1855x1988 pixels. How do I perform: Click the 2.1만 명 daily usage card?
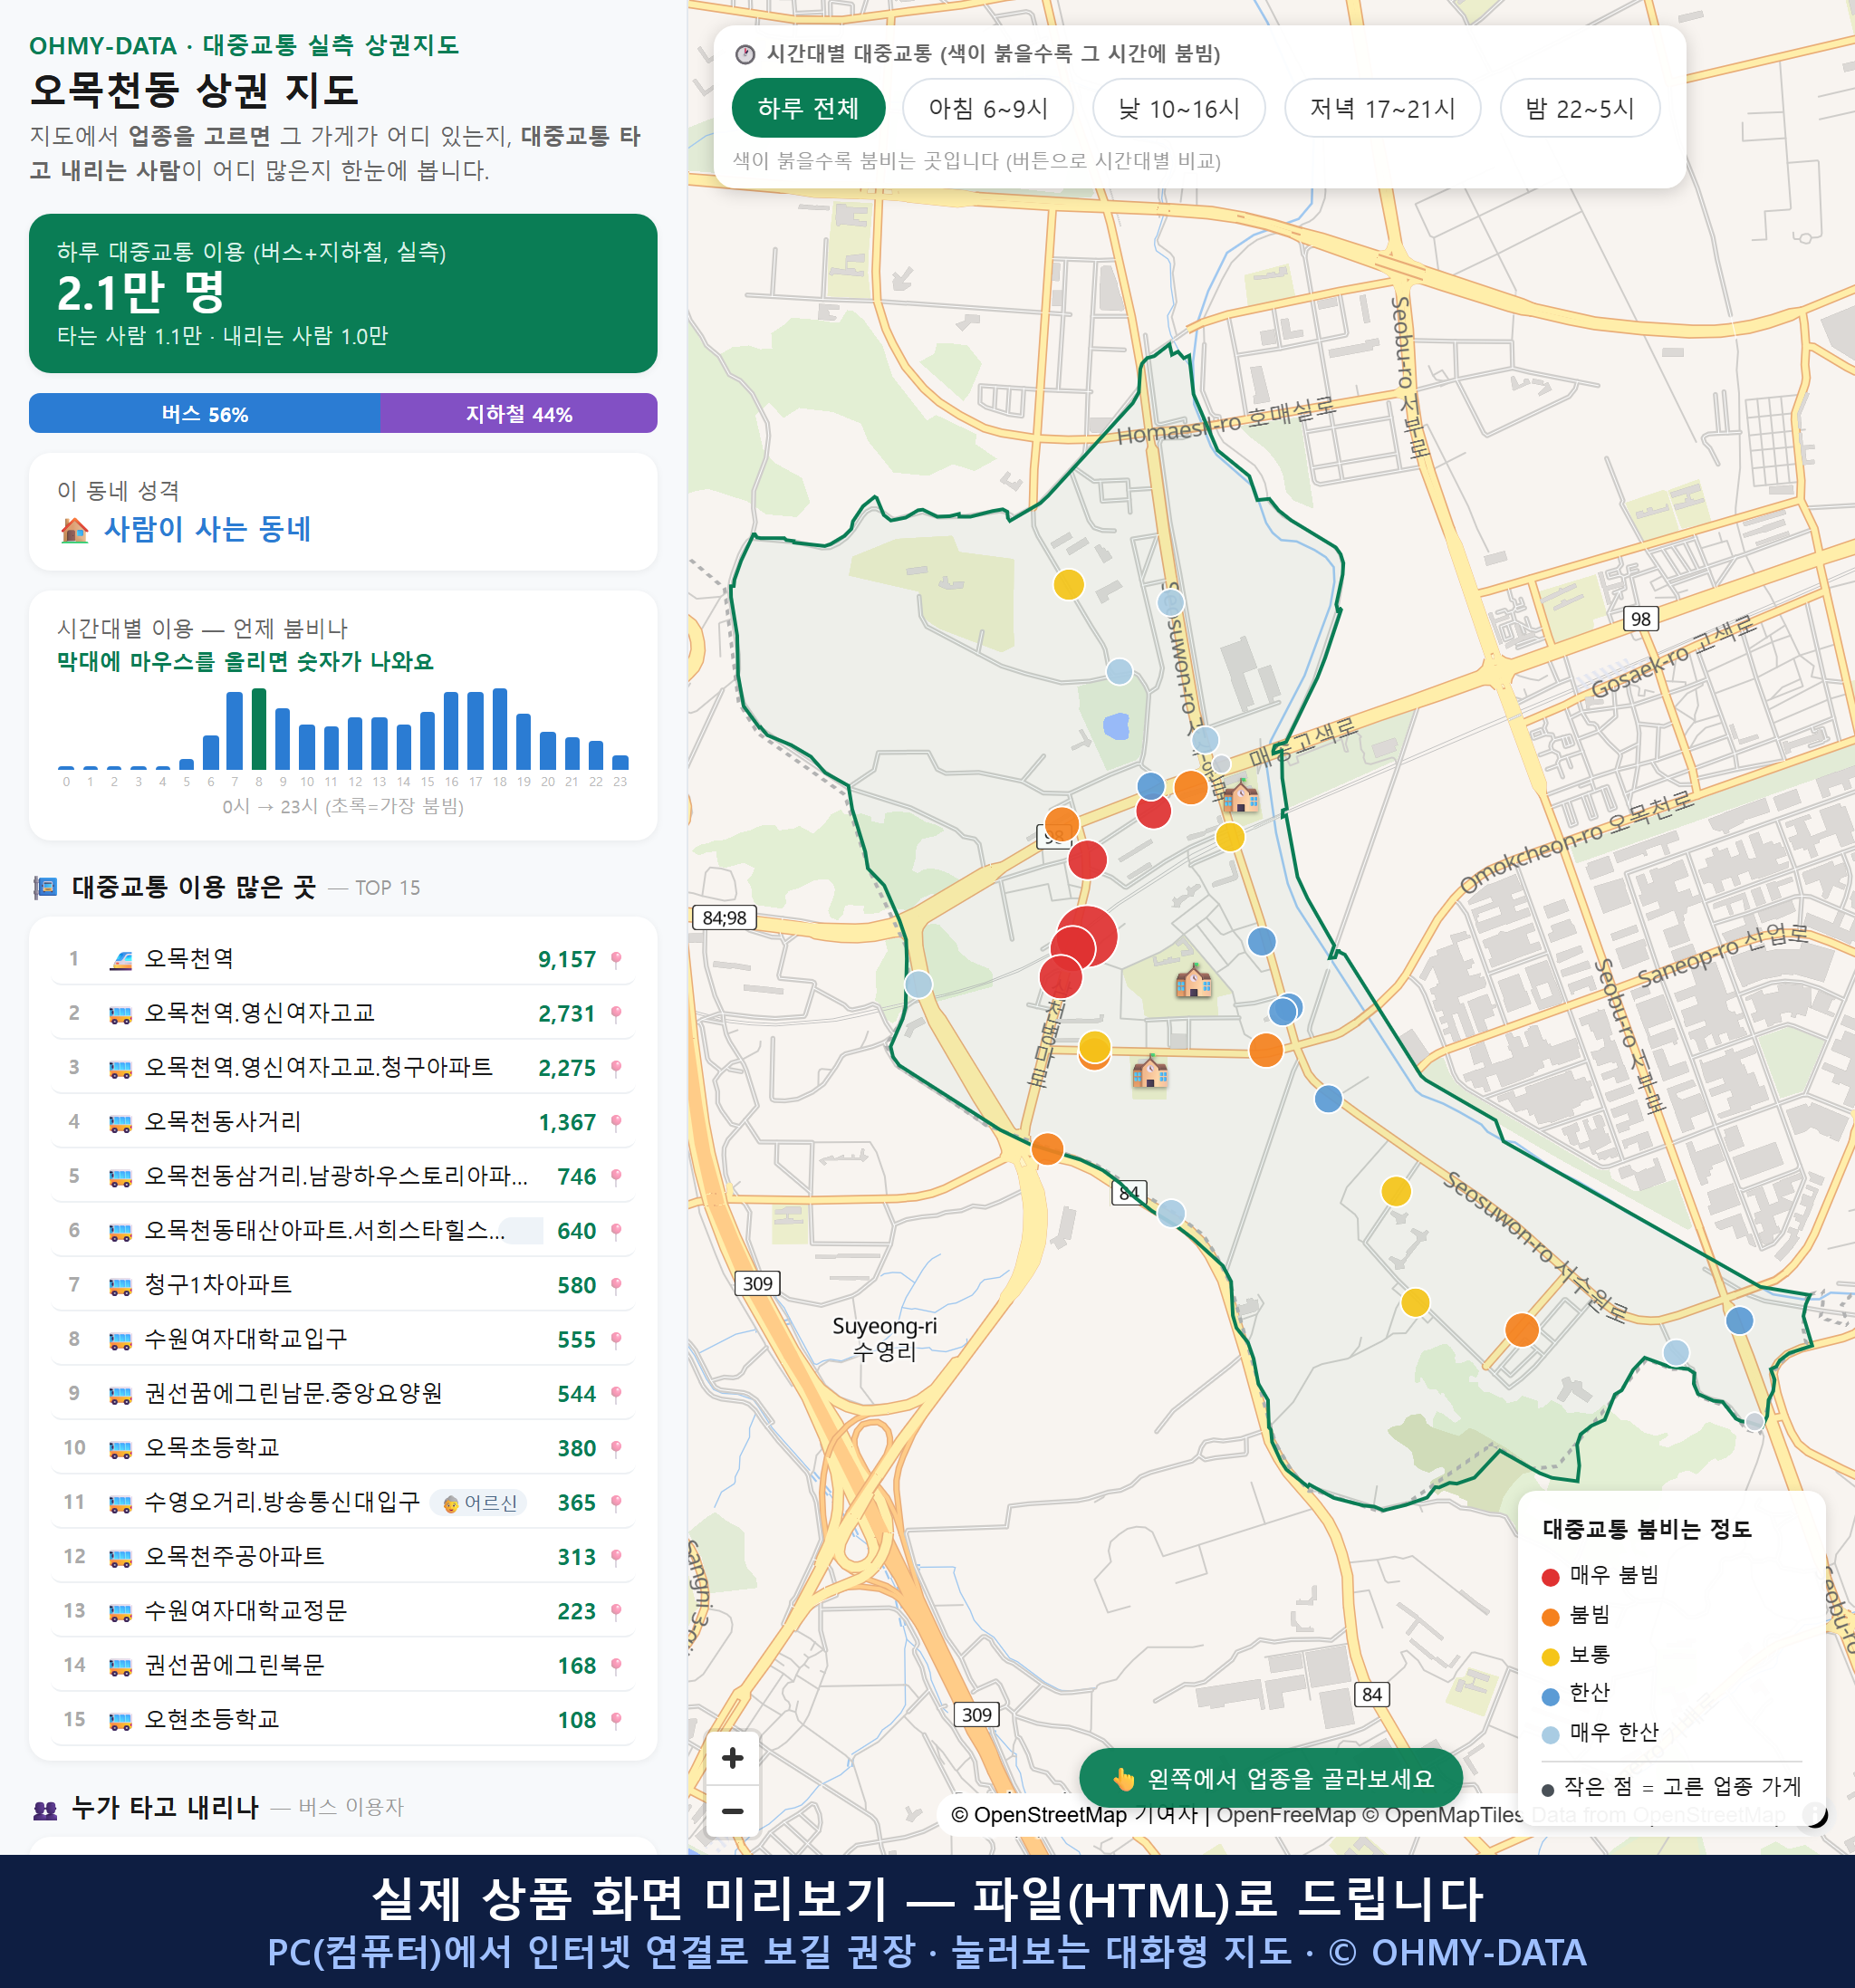tap(343, 293)
